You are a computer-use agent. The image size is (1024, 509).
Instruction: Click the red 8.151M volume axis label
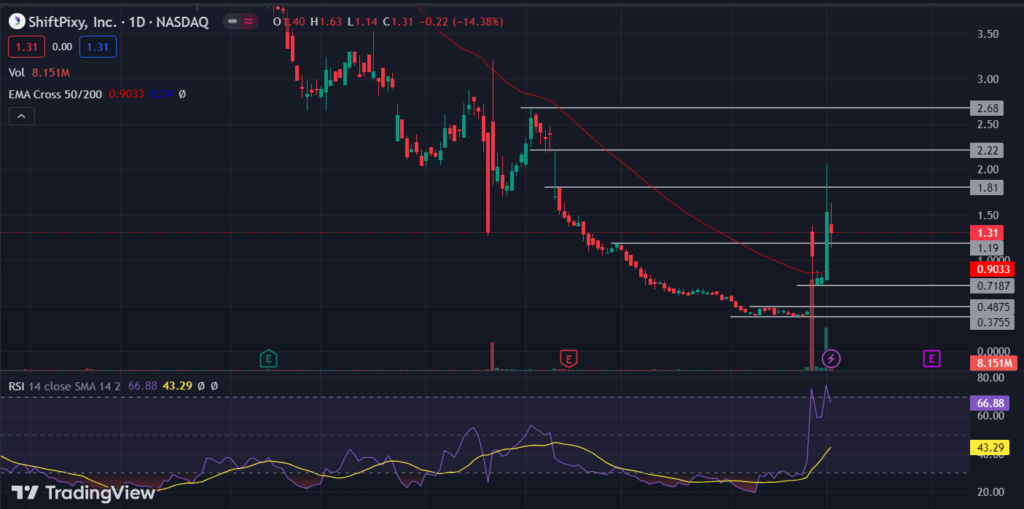click(x=994, y=363)
